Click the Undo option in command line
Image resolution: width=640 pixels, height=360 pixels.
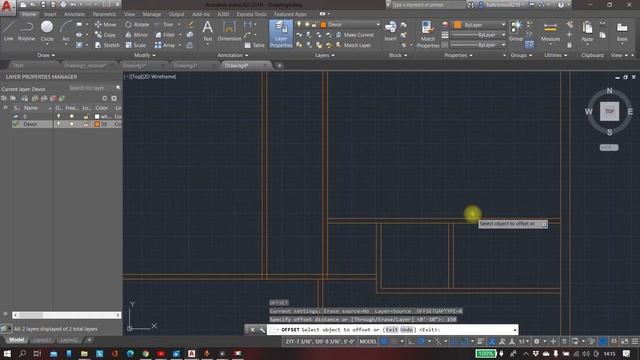(x=407, y=329)
